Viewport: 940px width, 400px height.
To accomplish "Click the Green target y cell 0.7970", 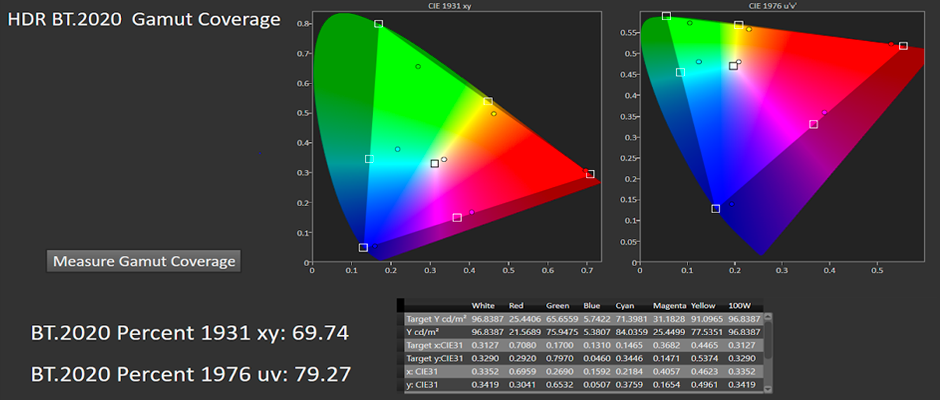I will tap(560, 359).
